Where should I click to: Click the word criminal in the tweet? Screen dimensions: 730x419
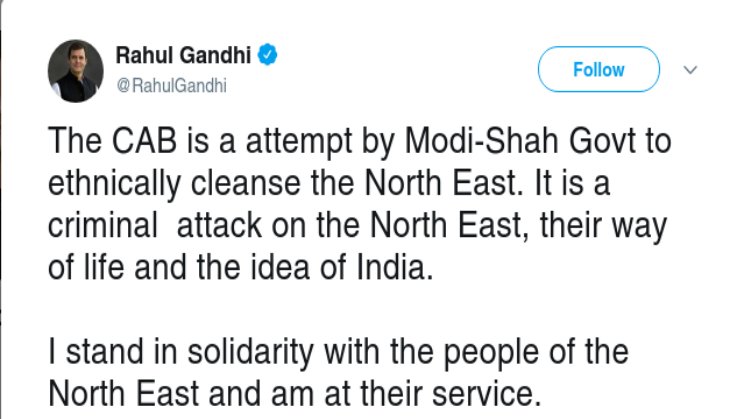pos(103,225)
